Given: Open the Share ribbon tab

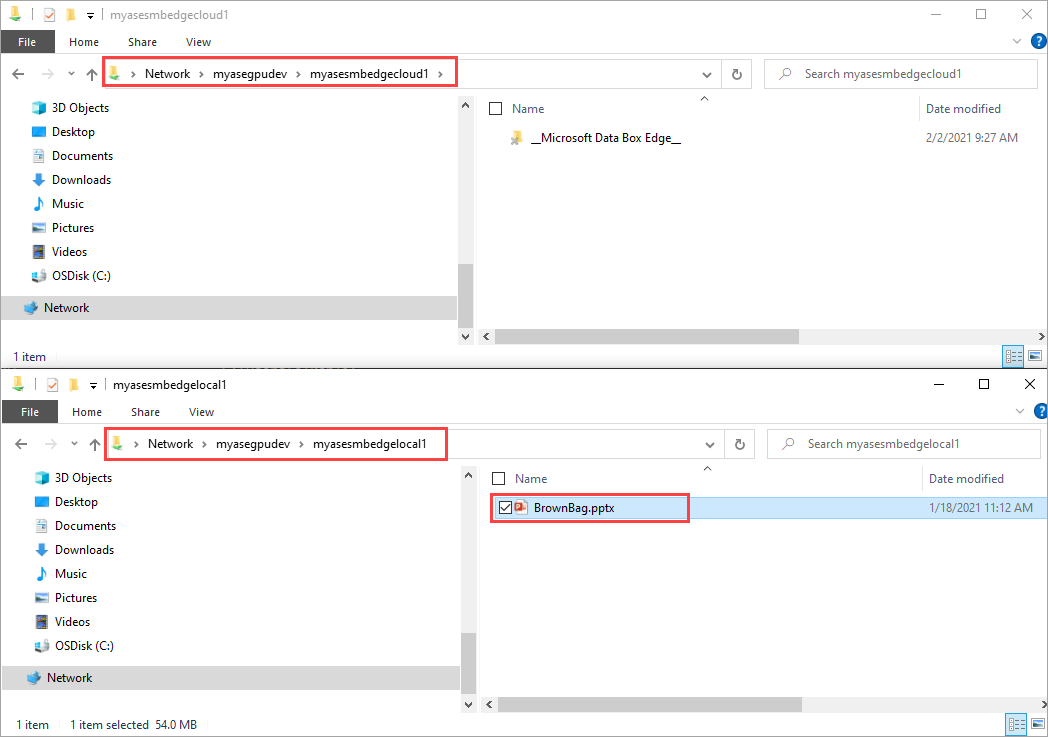Looking at the screenshot, I should coord(142,41).
